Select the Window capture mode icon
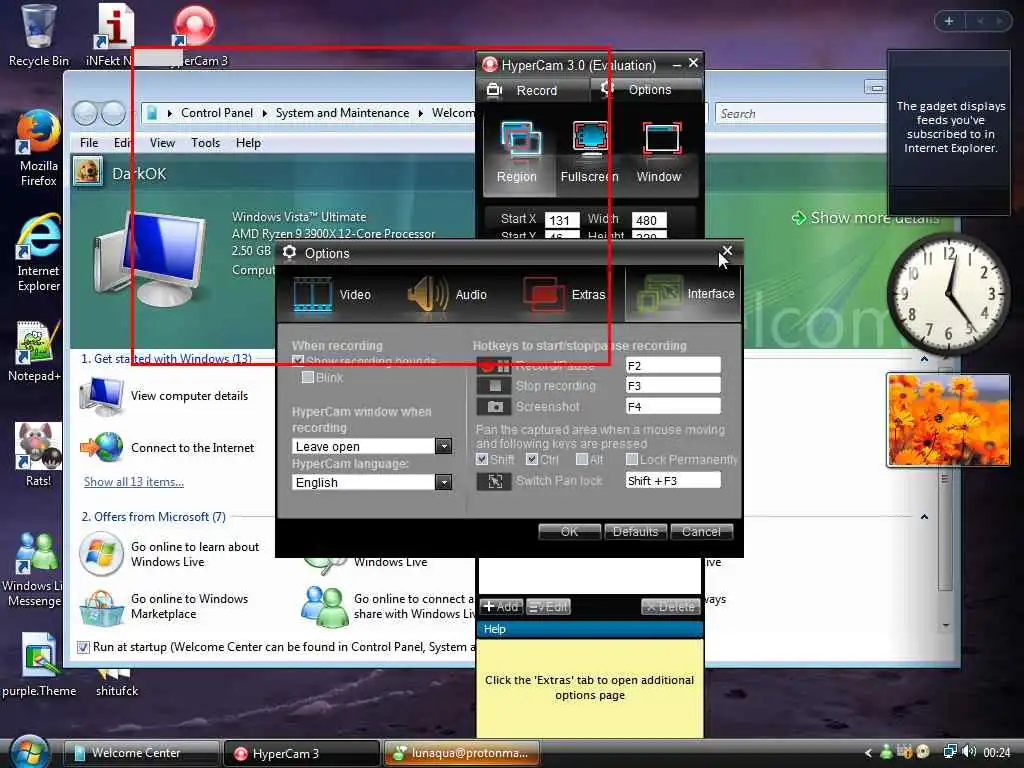Image resolution: width=1024 pixels, height=768 pixels. [662, 140]
